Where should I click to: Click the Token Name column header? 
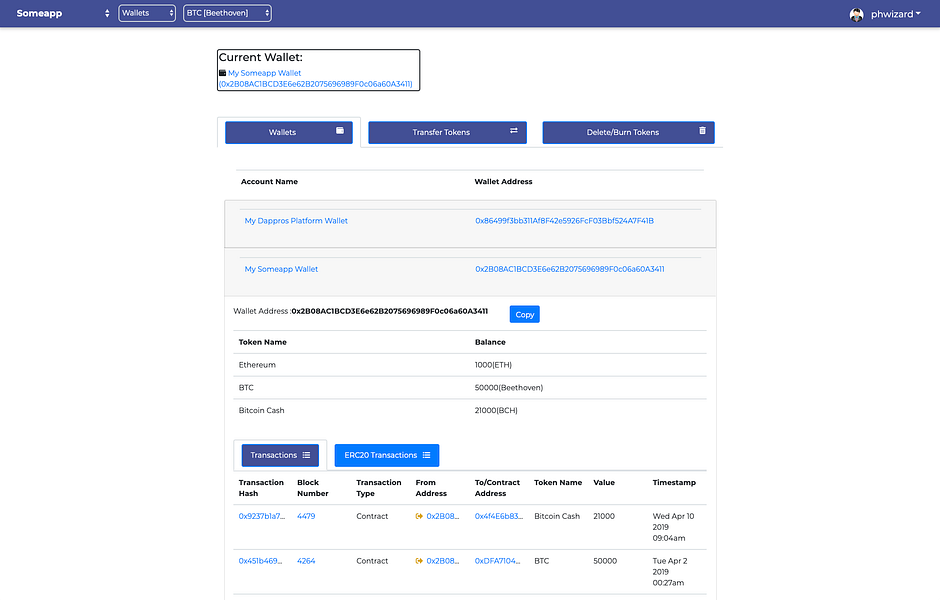pyautogui.click(x=263, y=342)
